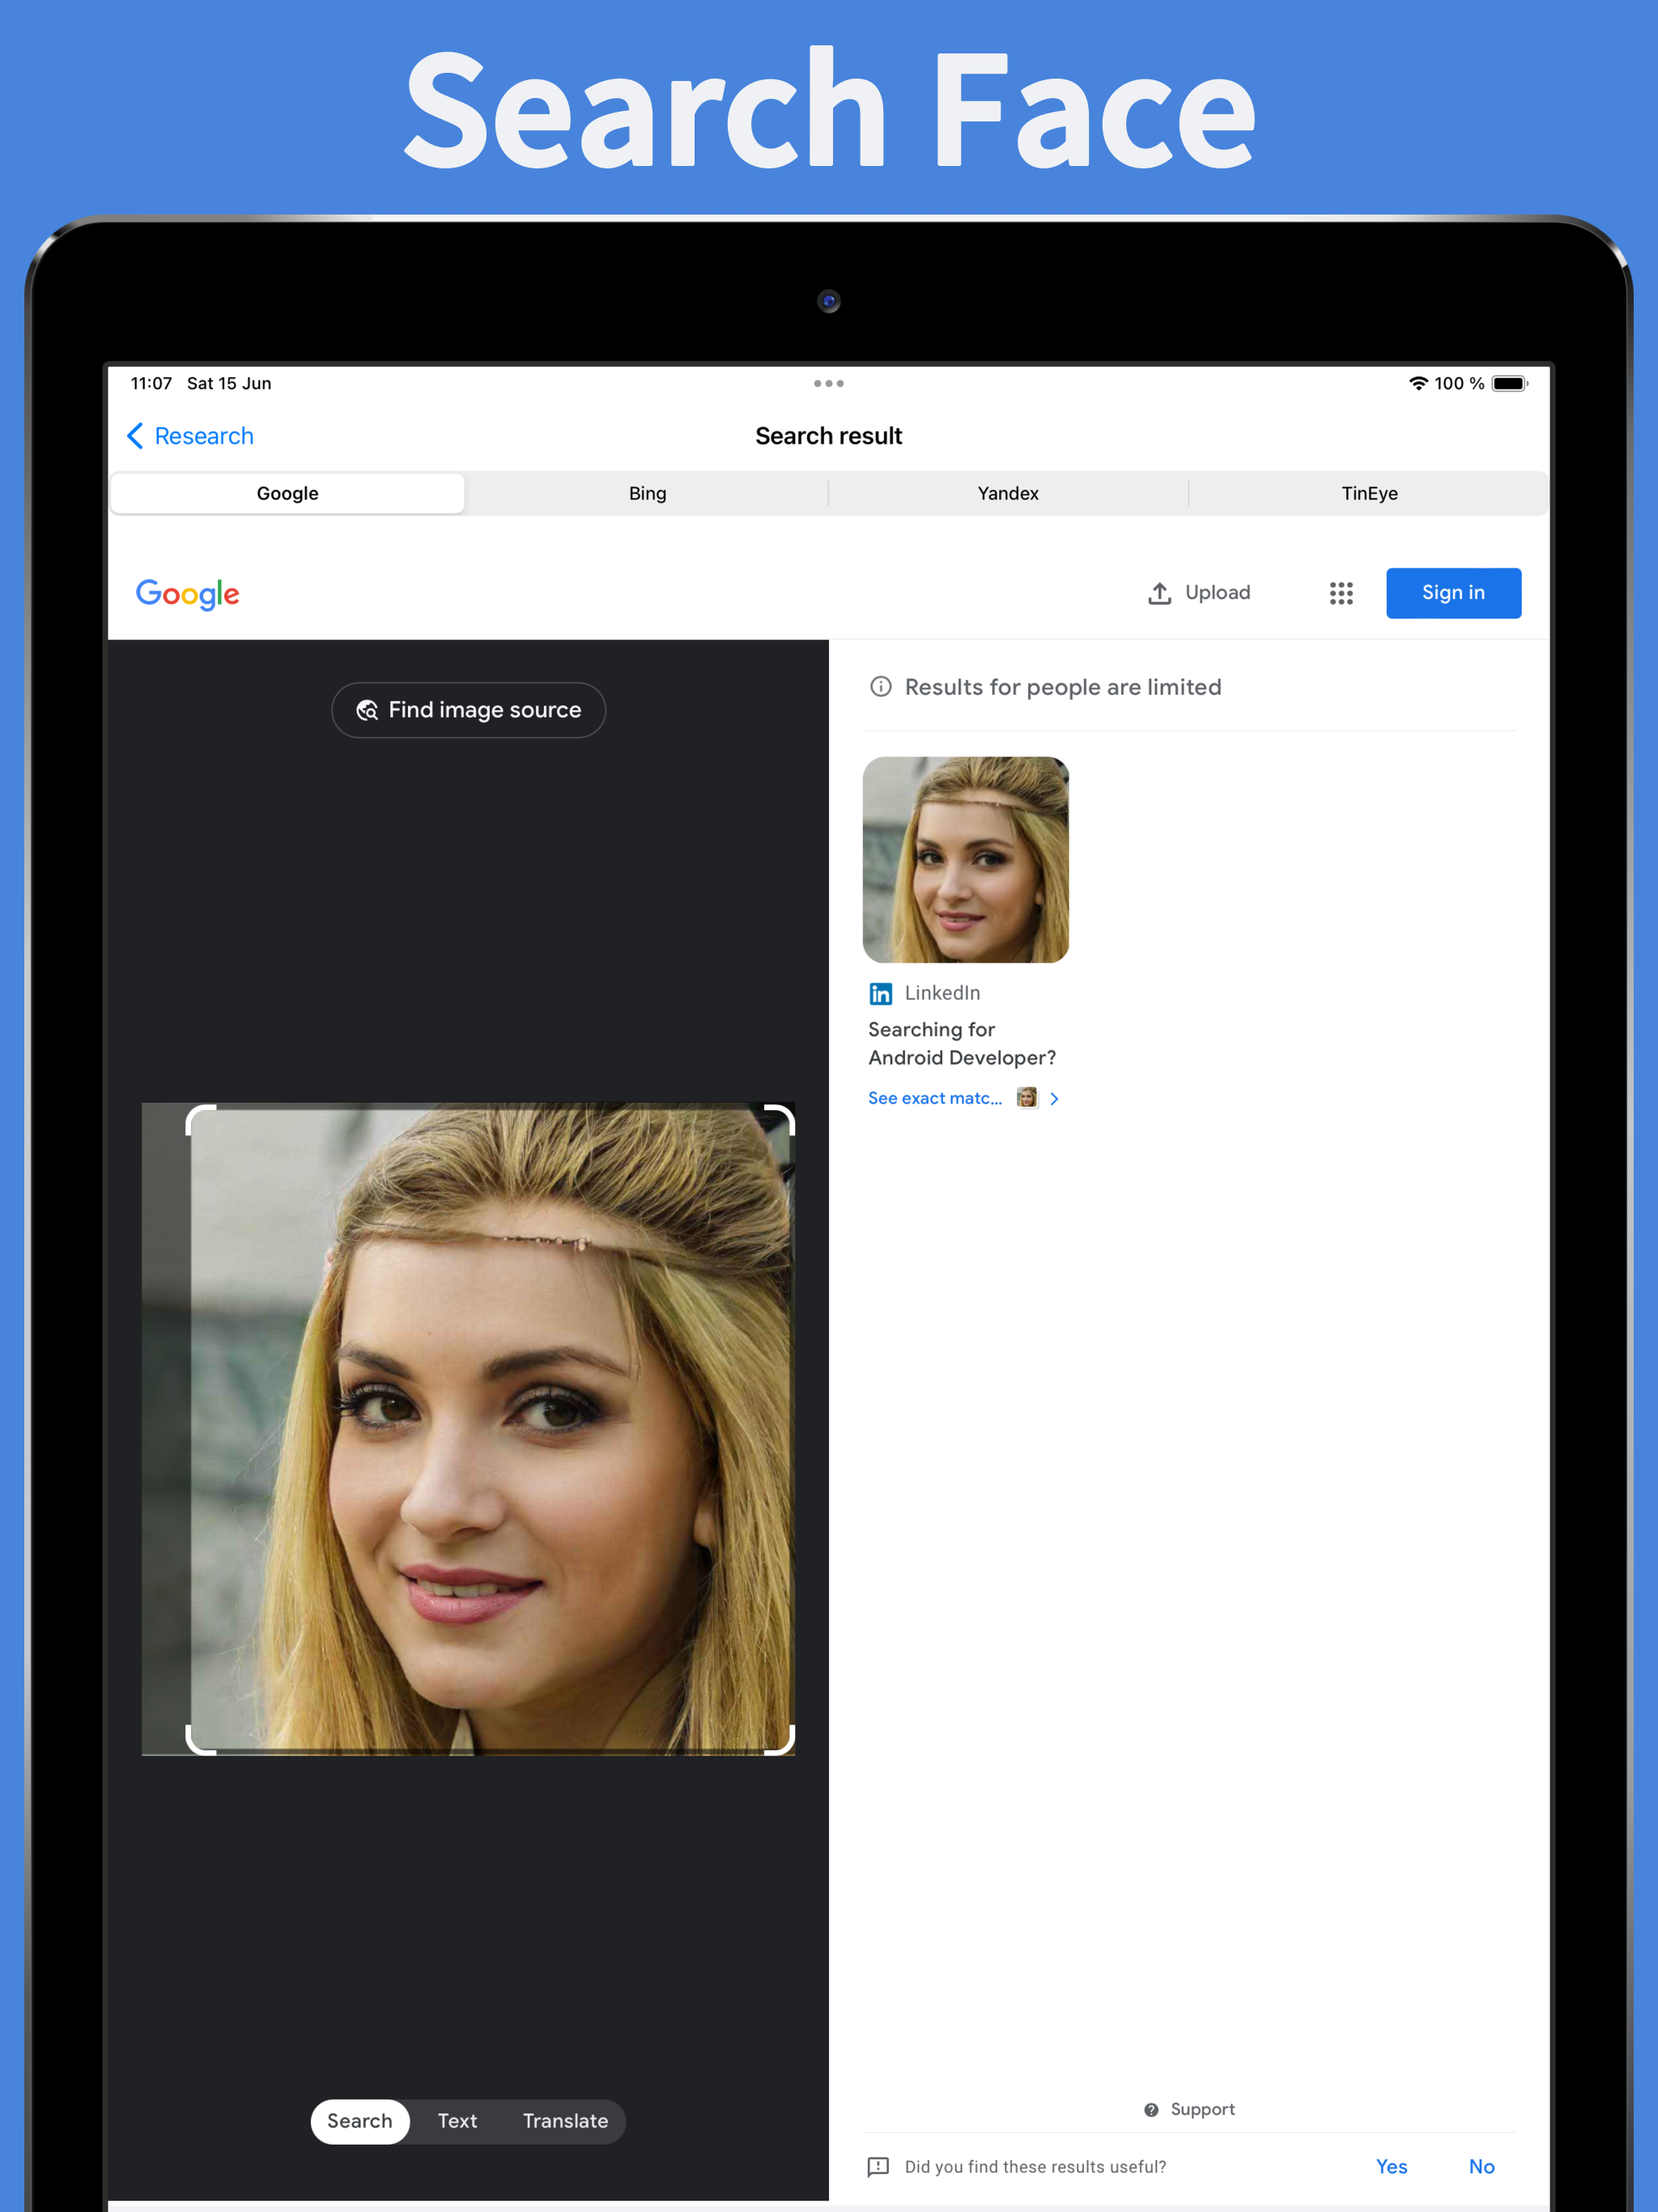Click the LinkedIn logo icon
Screen dimensions: 1658x2212
880,993
